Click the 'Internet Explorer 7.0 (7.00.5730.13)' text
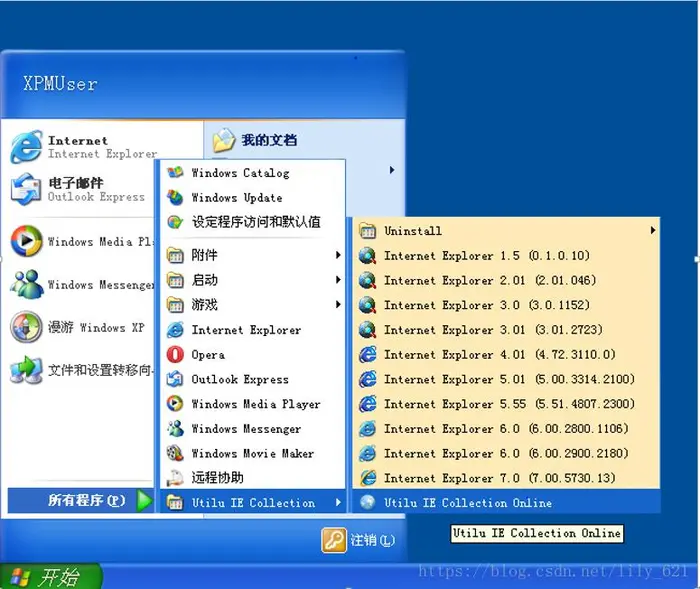The height and width of the screenshot is (589, 700). (x=500, y=478)
